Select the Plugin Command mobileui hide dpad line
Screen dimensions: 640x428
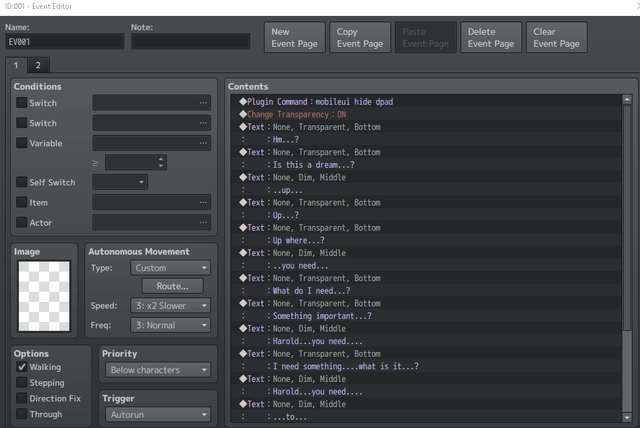426,102
